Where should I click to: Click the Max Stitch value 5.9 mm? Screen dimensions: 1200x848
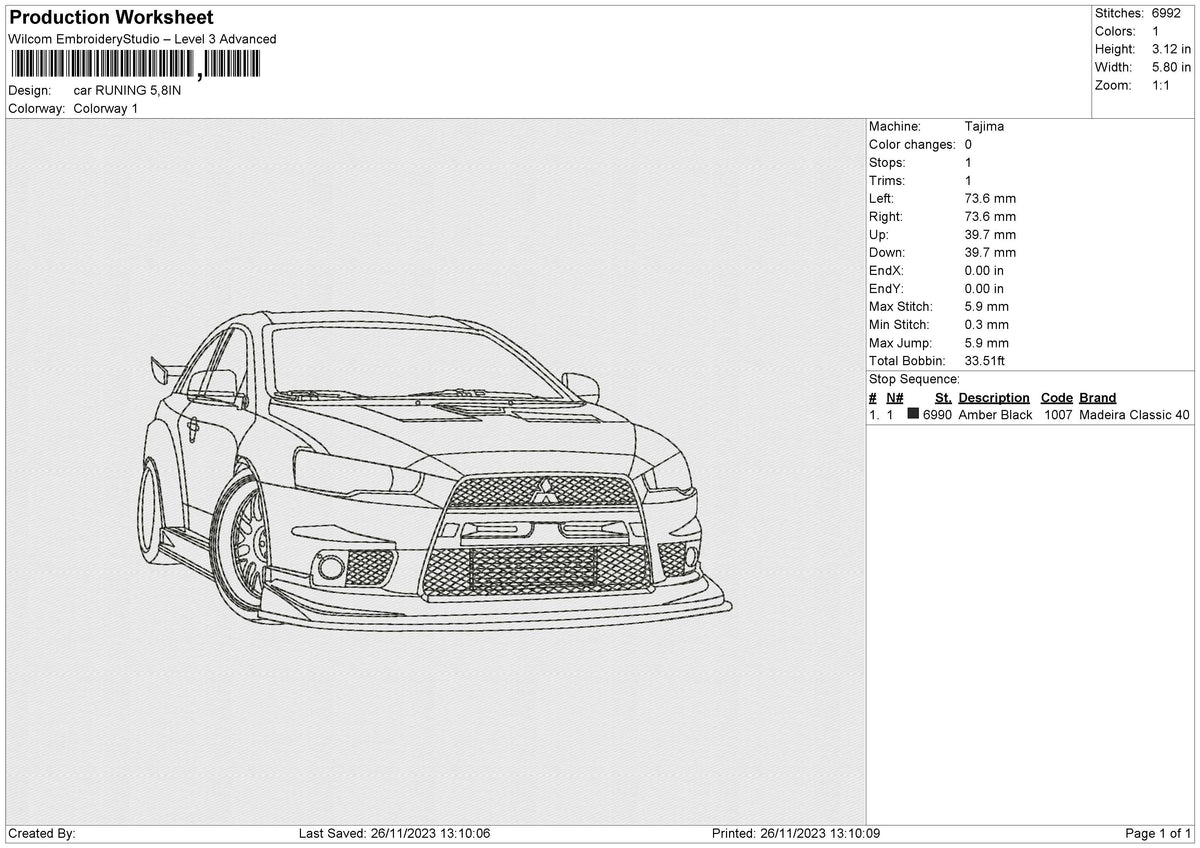tap(987, 306)
